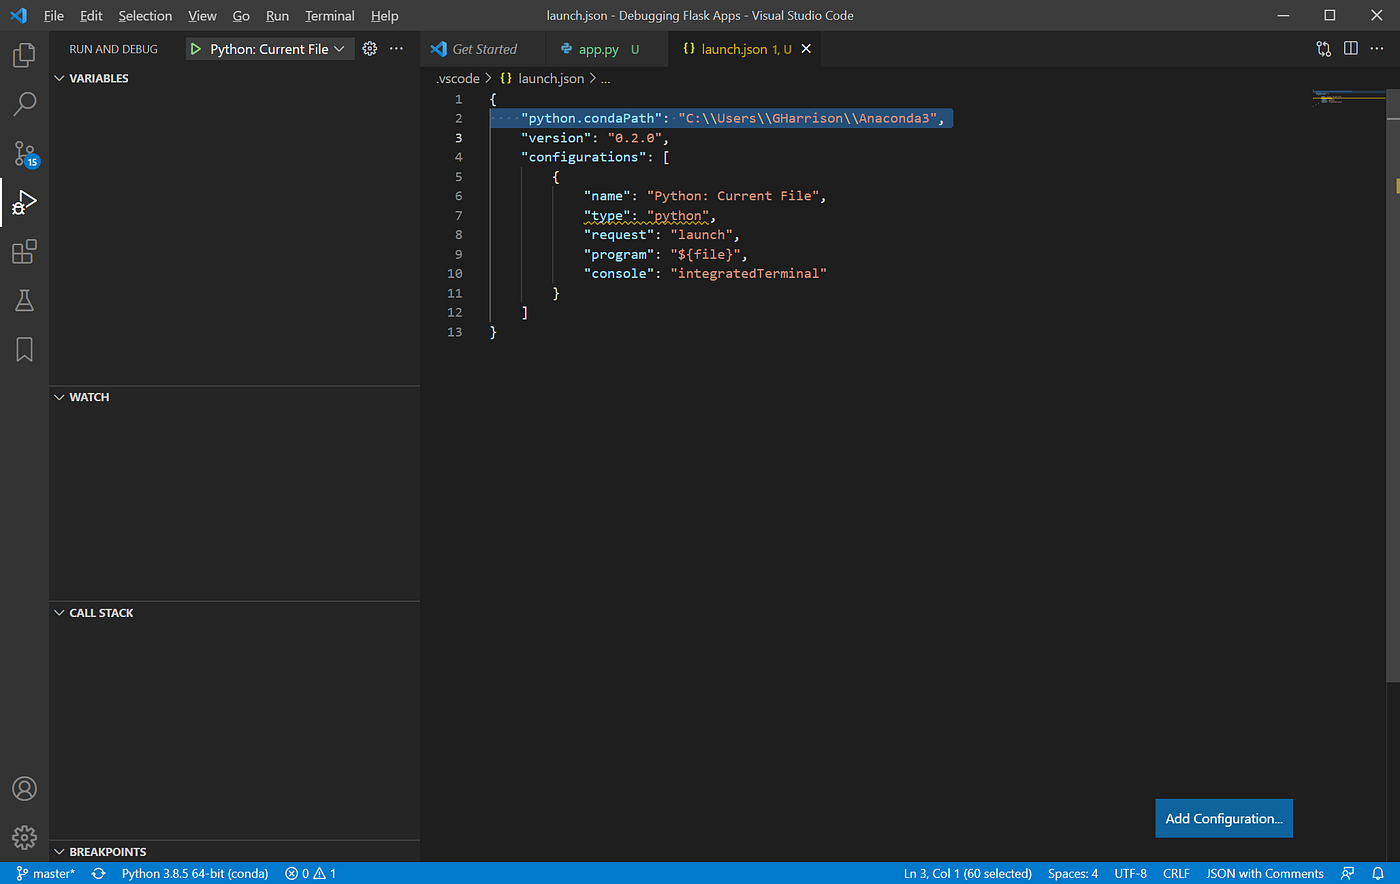Open the Split Editor icon
Viewport: 1400px width, 884px height.
1351,48
